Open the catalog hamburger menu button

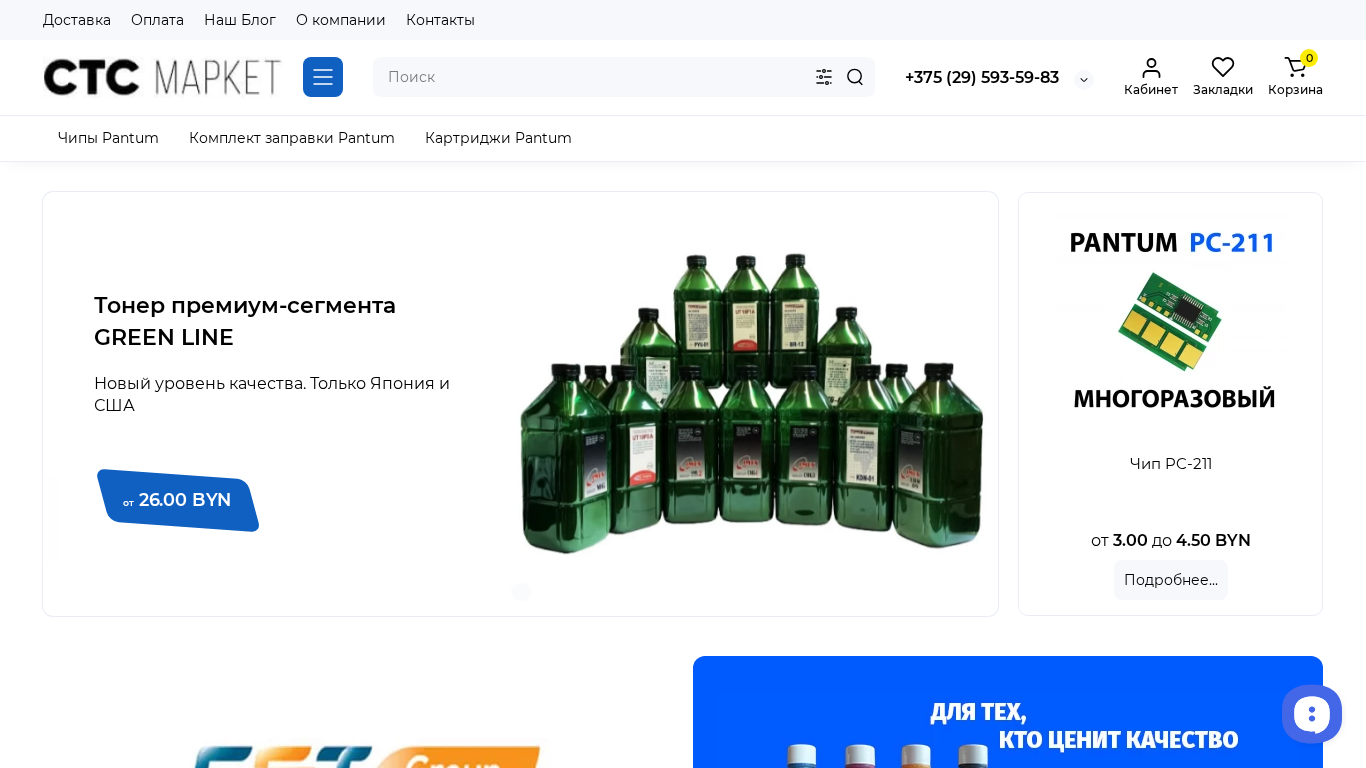[x=323, y=77]
